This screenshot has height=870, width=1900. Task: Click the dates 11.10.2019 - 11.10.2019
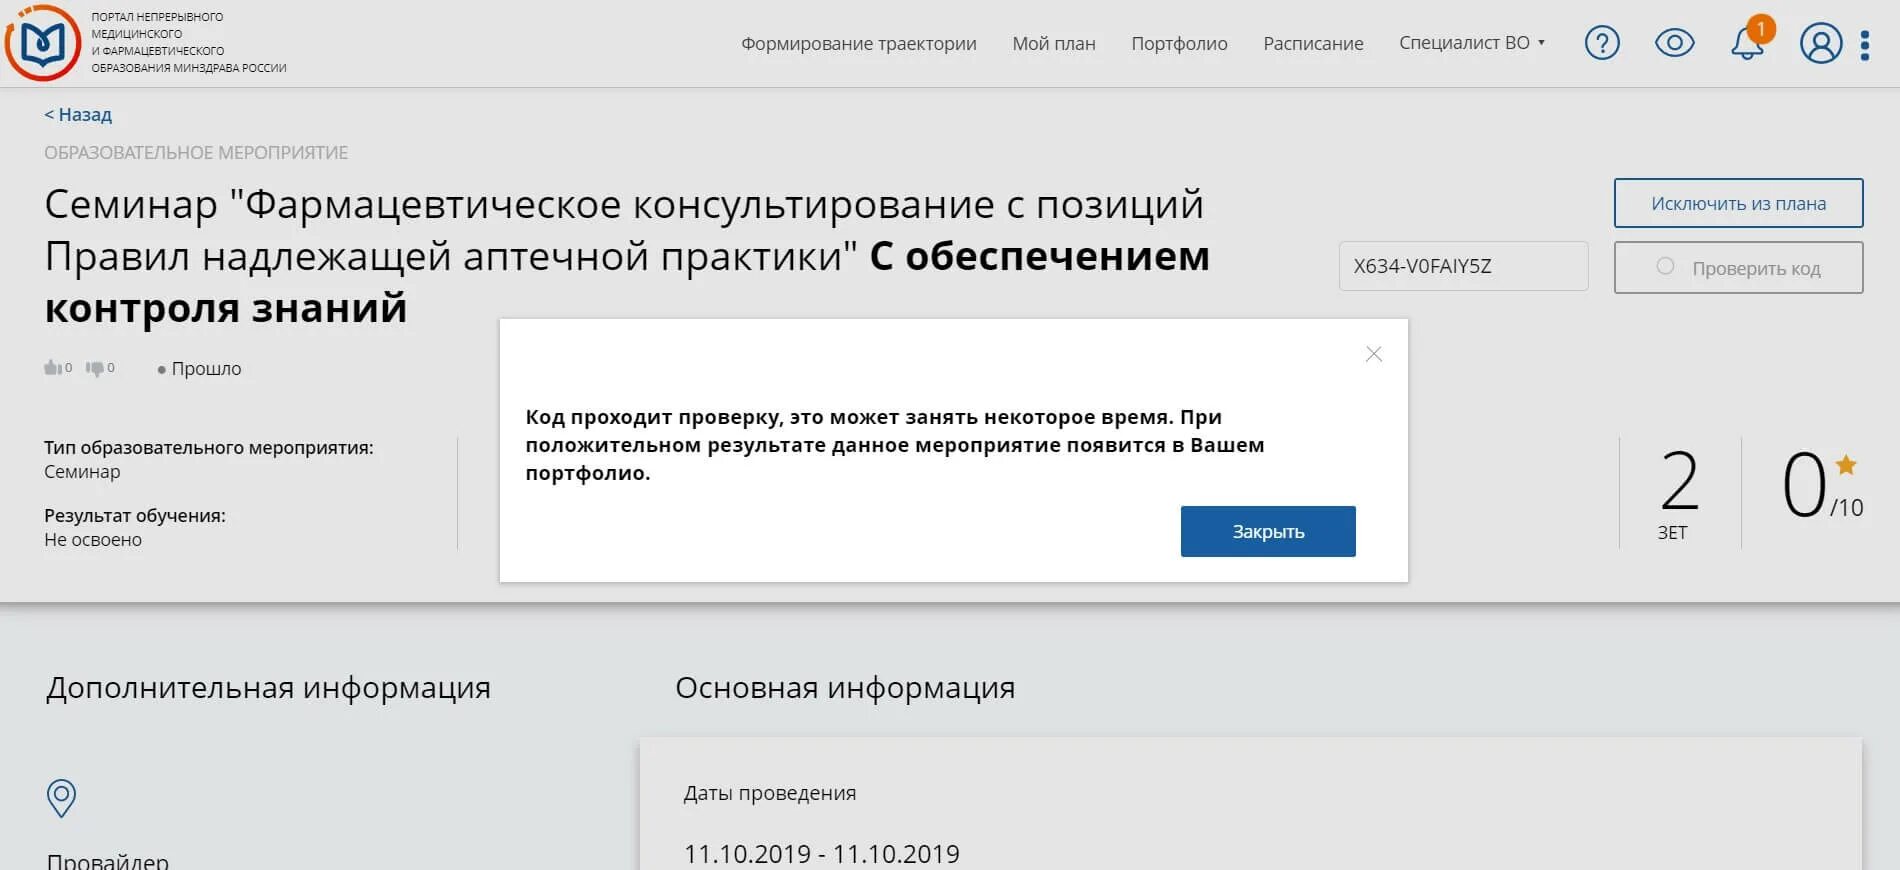point(821,854)
